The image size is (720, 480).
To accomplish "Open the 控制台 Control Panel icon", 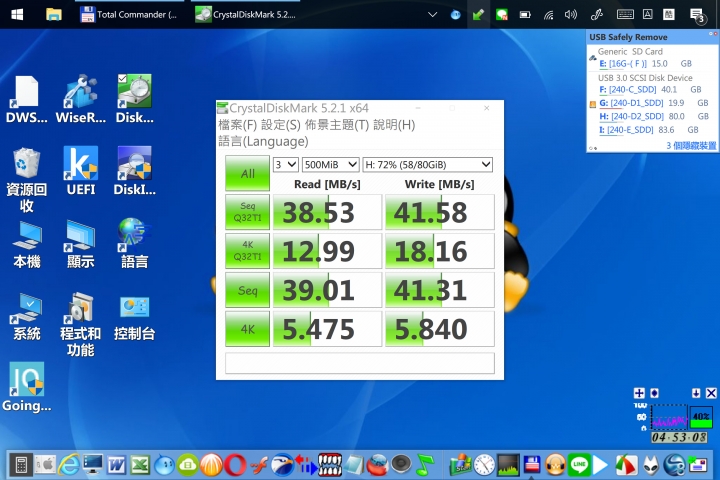I will tap(134, 316).
